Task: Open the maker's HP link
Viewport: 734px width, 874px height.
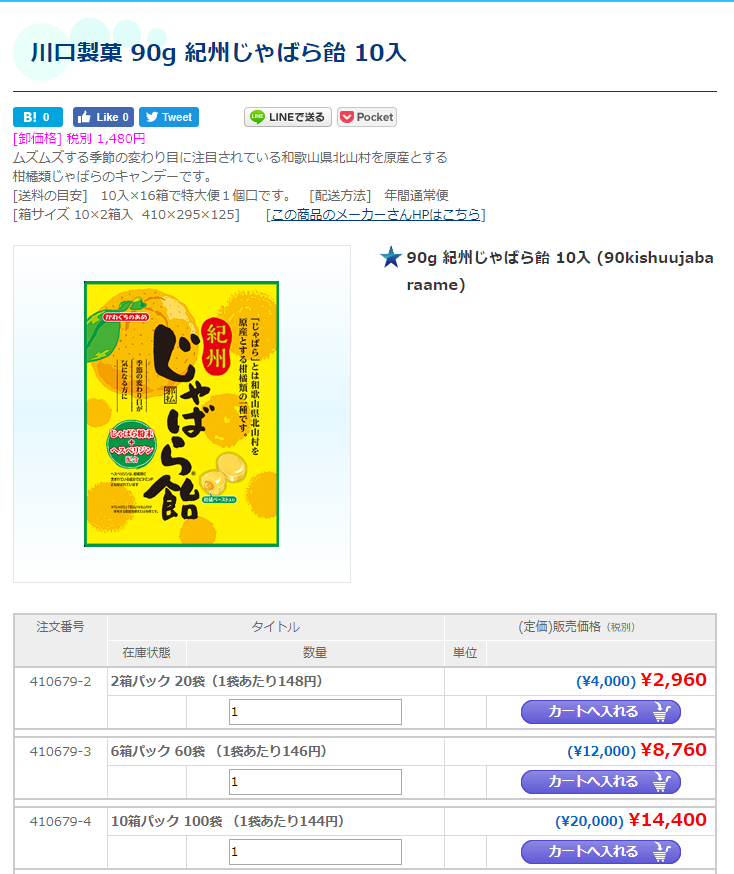Action: coord(376,215)
